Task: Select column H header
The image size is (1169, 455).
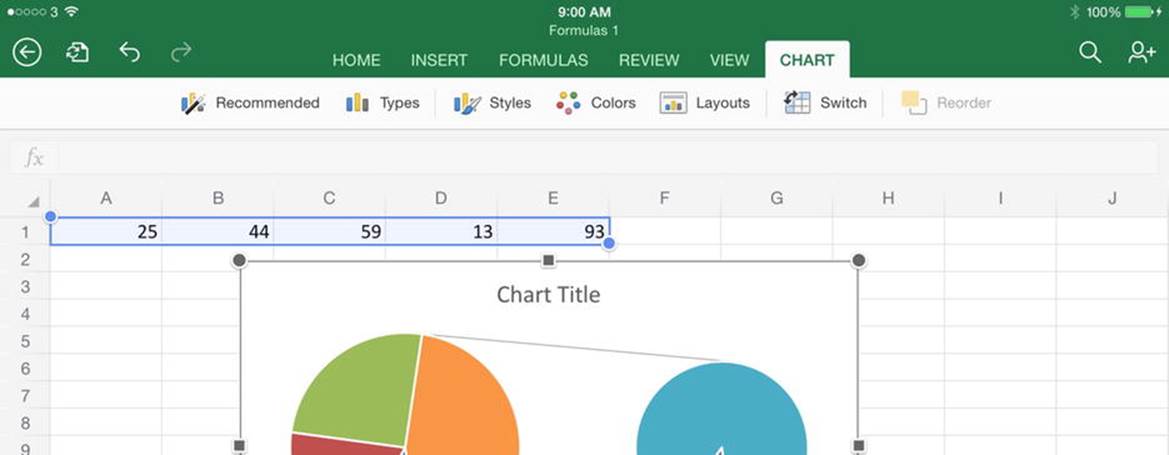Action: [x=889, y=198]
